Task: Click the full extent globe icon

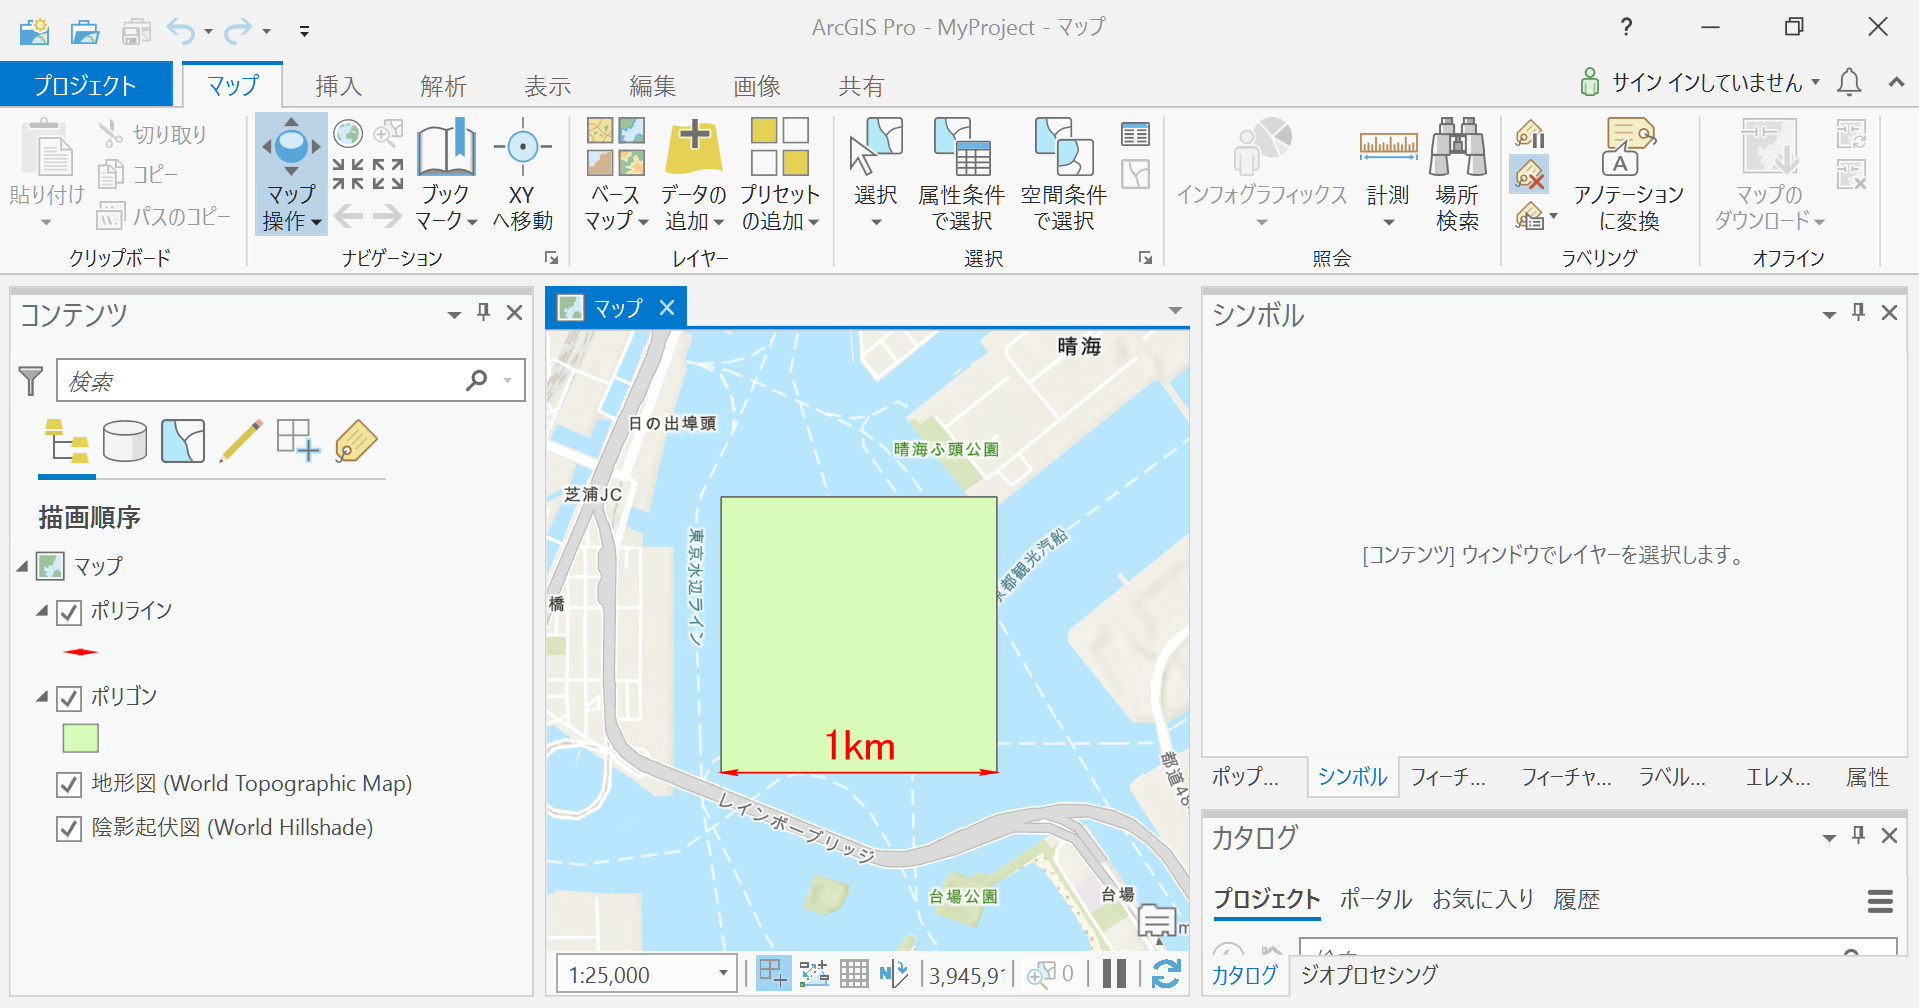Action: [x=348, y=133]
